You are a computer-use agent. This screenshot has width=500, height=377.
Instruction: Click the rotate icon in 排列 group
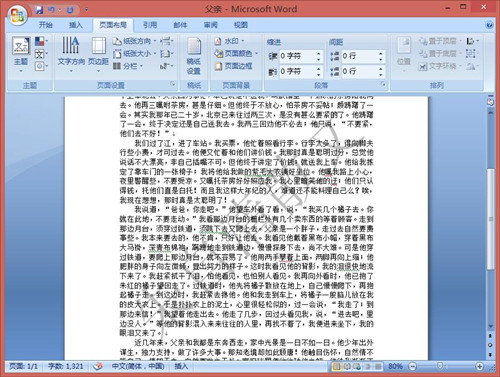coord(472,66)
